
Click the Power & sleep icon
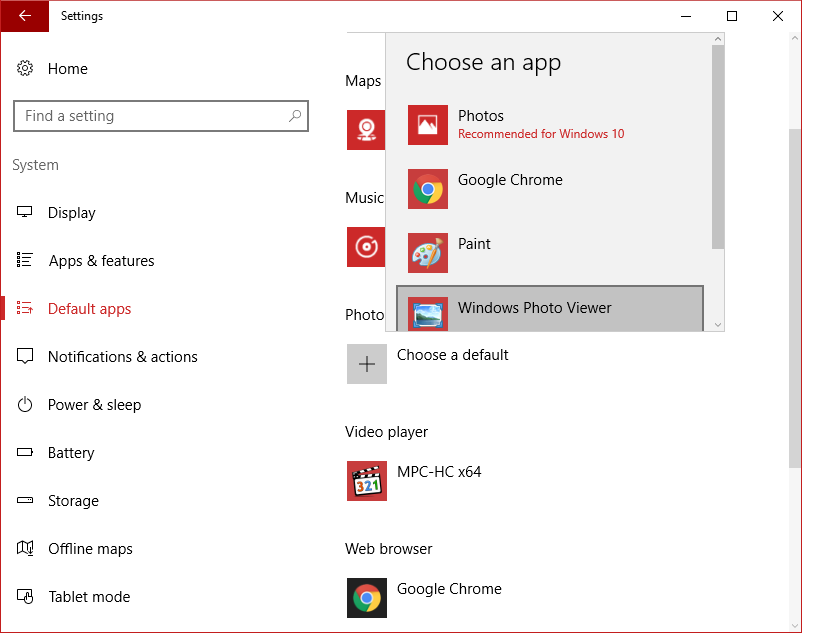click(x=25, y=404)
